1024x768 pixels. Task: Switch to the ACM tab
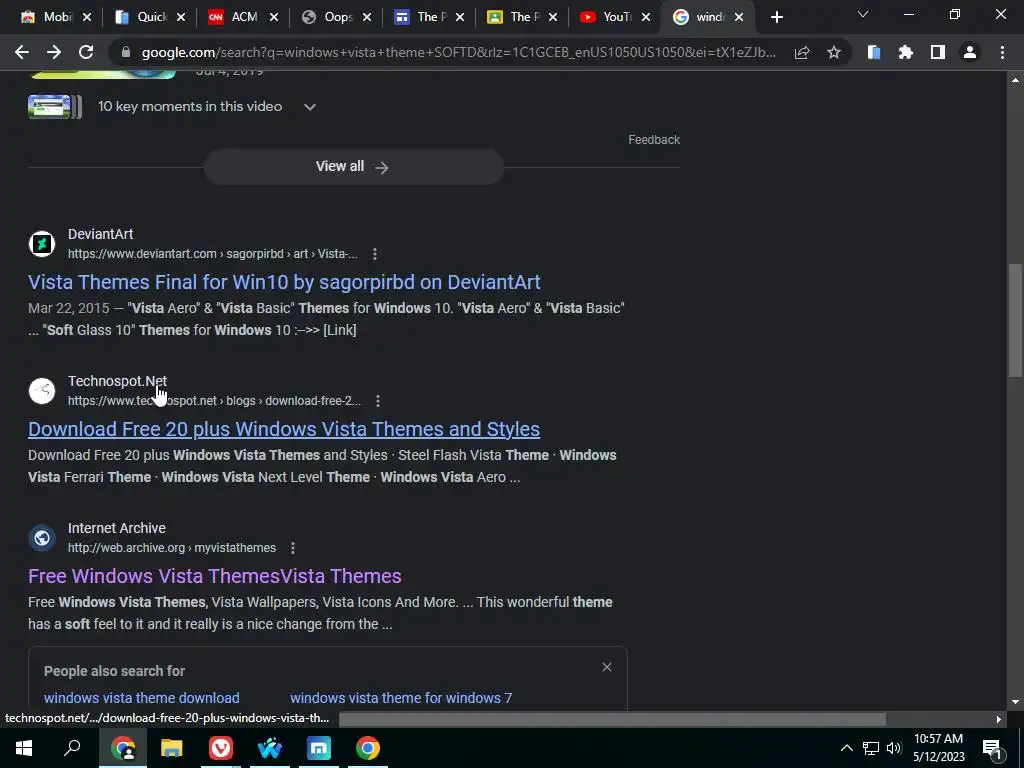[x=244, y=17]
